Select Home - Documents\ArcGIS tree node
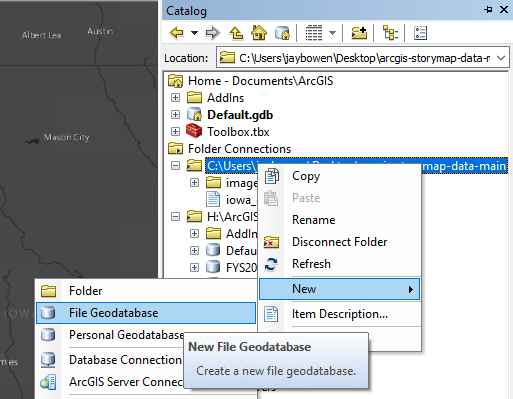 (260, 81)
